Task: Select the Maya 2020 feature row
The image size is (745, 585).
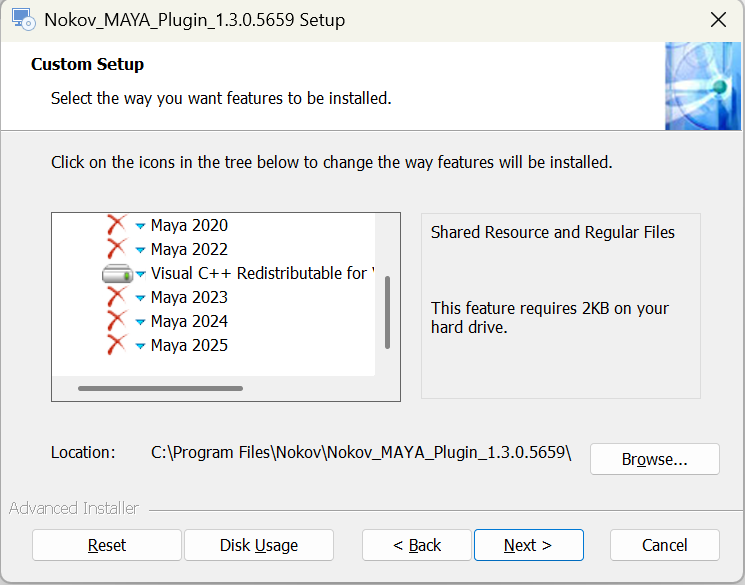Action: 189,225
